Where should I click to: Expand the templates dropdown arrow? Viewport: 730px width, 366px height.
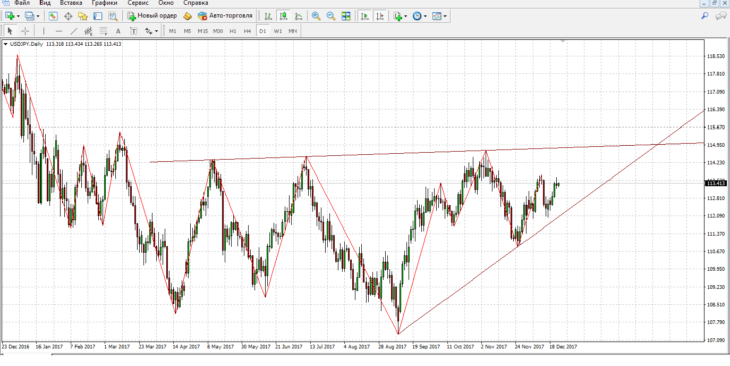pyautogui.click(x=445, y=17)
